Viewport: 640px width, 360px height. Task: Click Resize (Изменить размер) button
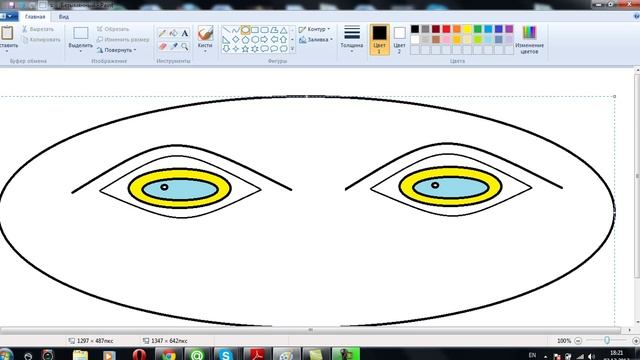point(123,40)
